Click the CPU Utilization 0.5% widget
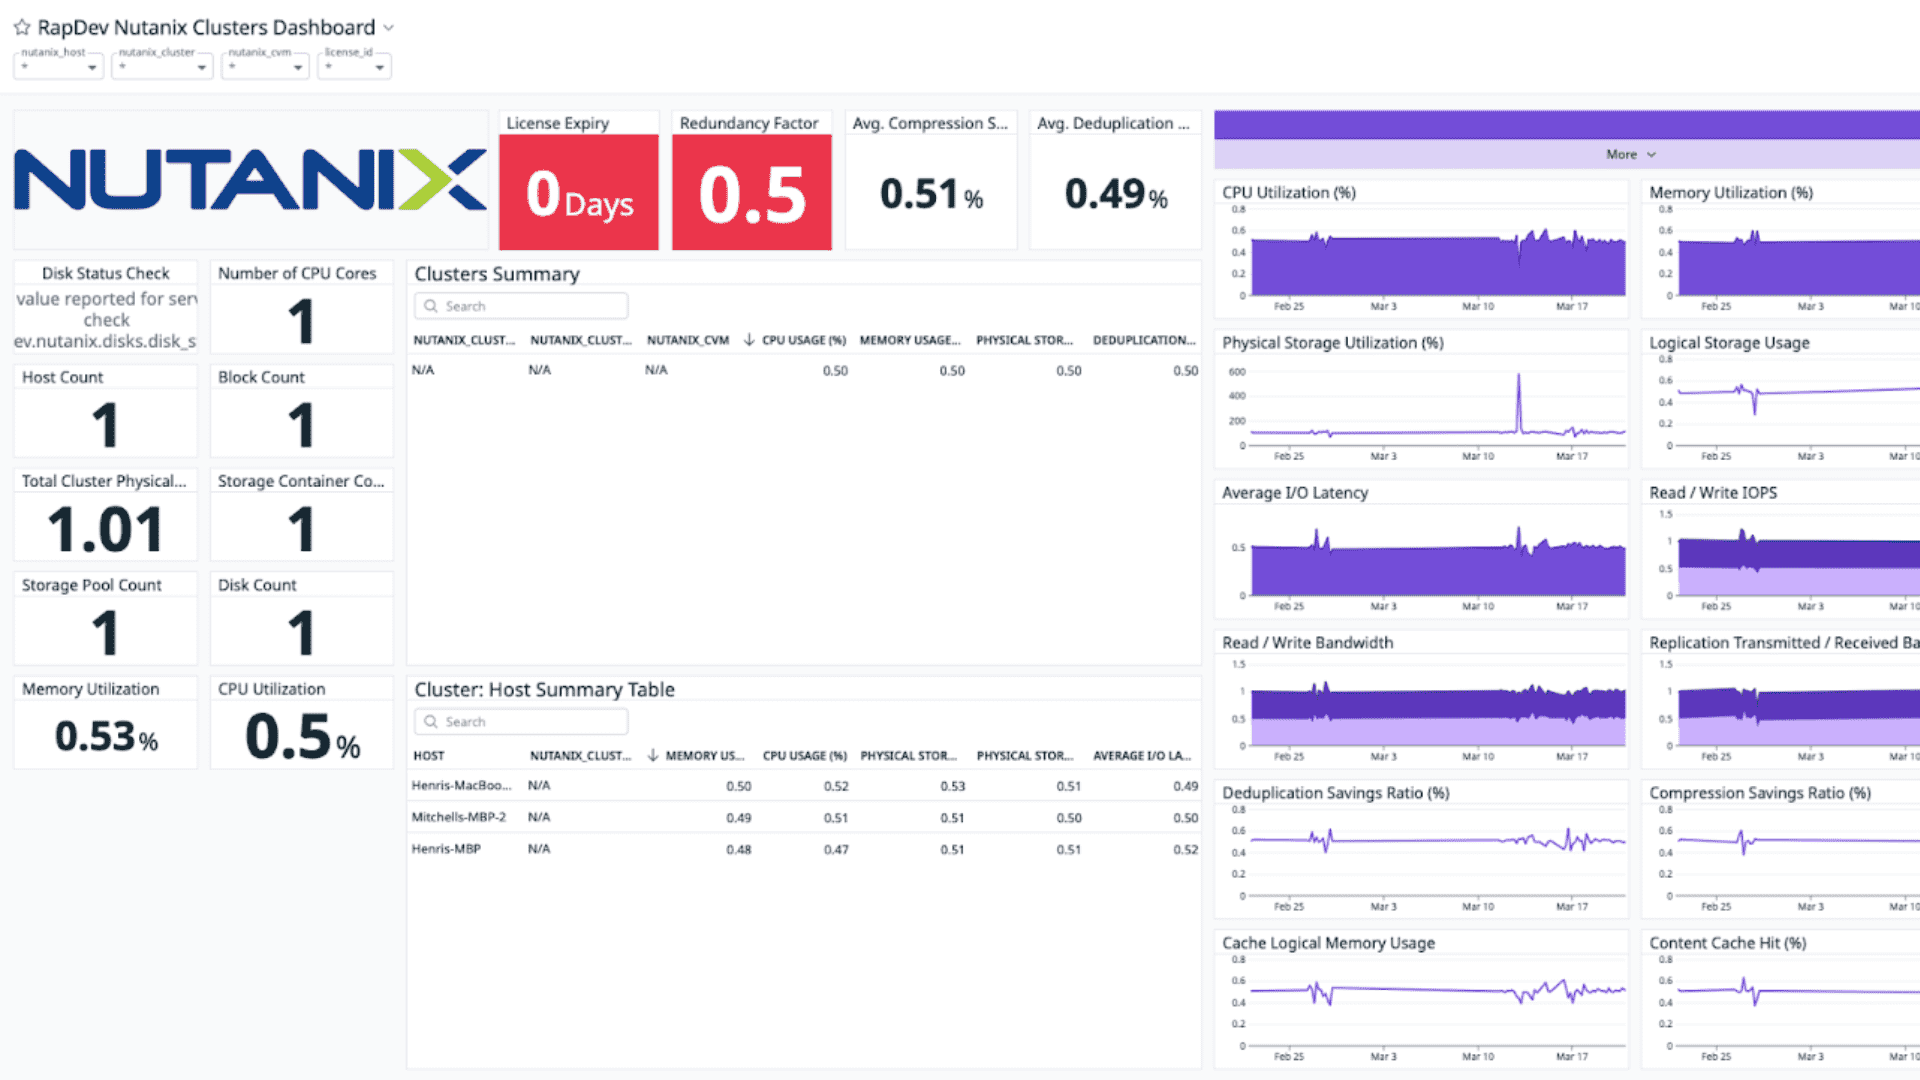The width and height of the screenshot is (1920, 1080). tap(301, 723)
